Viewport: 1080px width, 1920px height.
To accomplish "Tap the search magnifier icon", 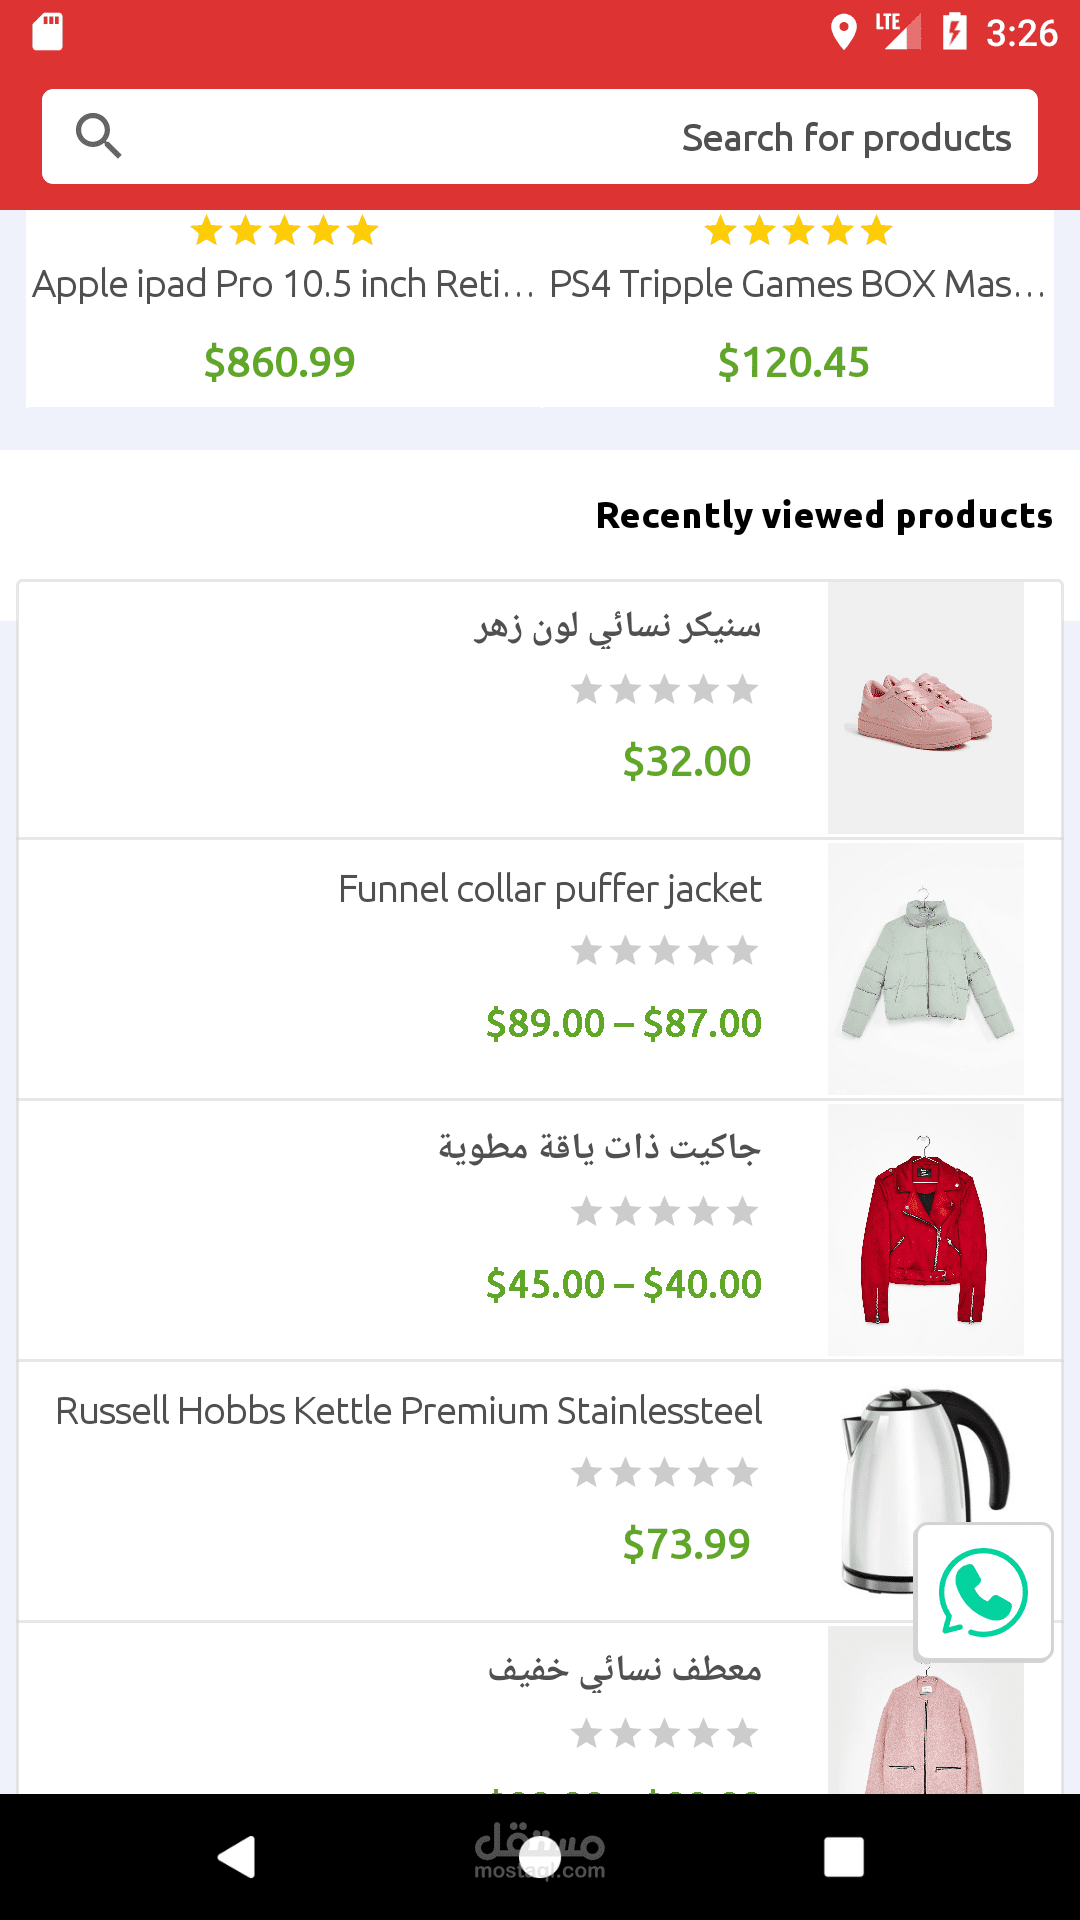I will point(98,136).
